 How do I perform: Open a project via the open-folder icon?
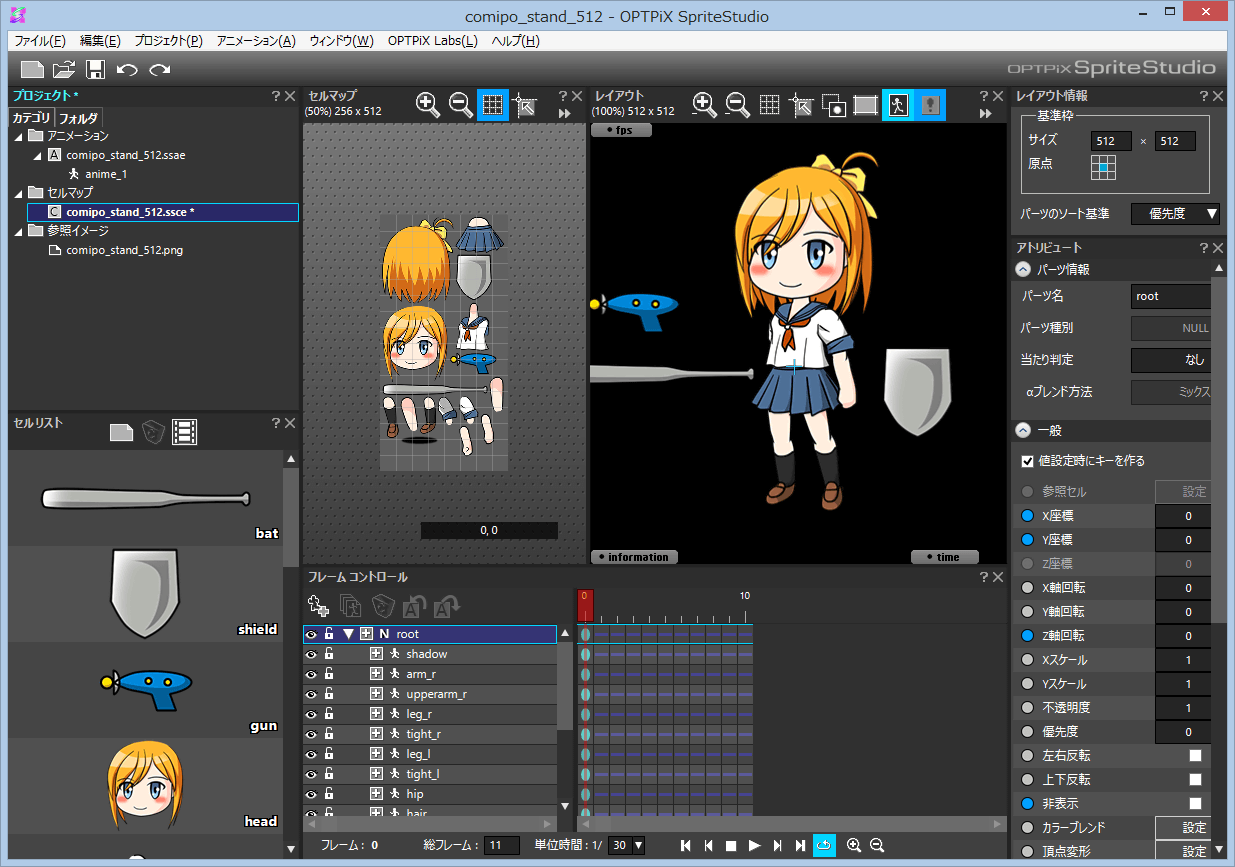(64, 69)
